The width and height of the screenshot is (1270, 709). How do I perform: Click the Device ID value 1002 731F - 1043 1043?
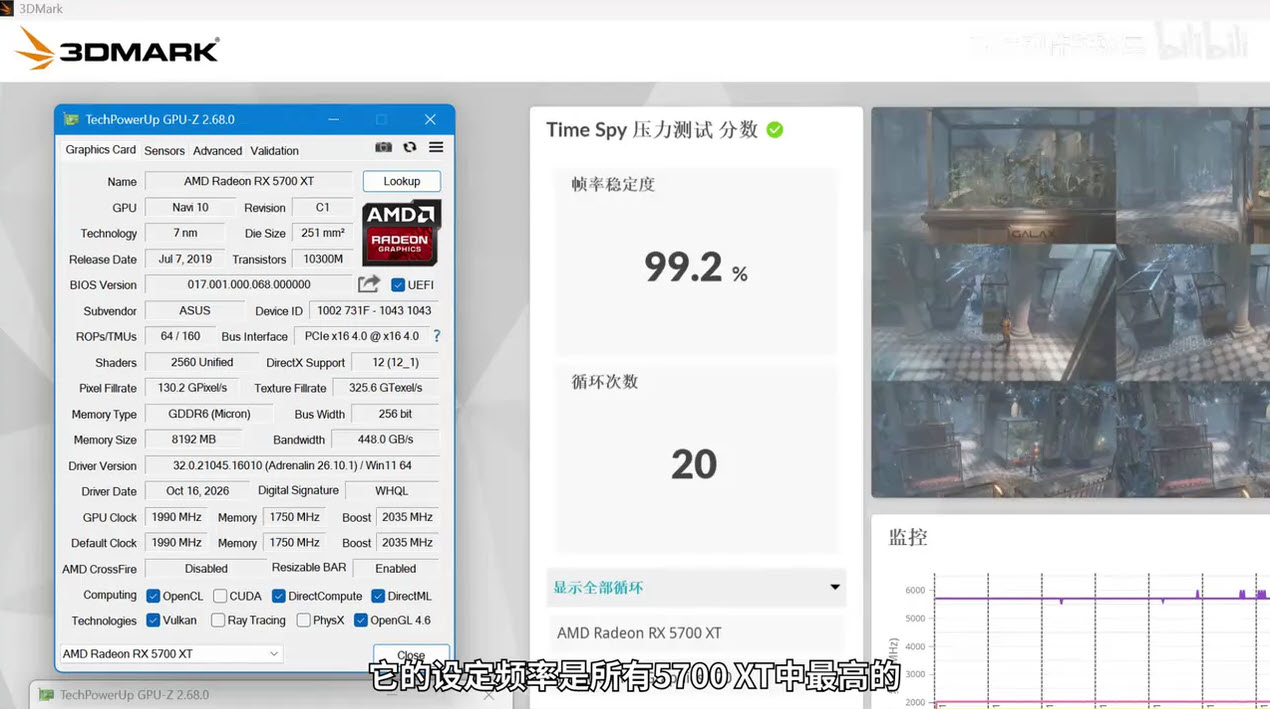pyautogui.click(x=374, y=310)
